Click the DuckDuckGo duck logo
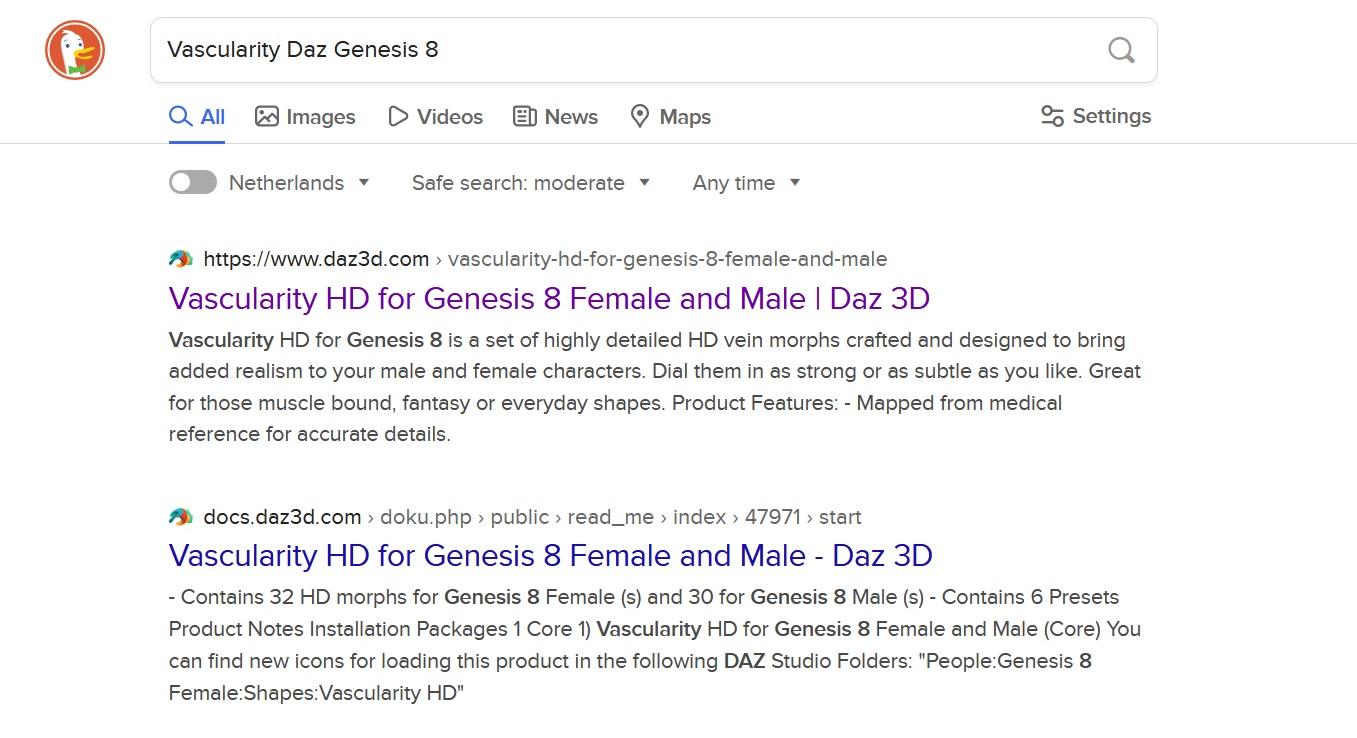1357x738 pixels. (x=75, y=50)
